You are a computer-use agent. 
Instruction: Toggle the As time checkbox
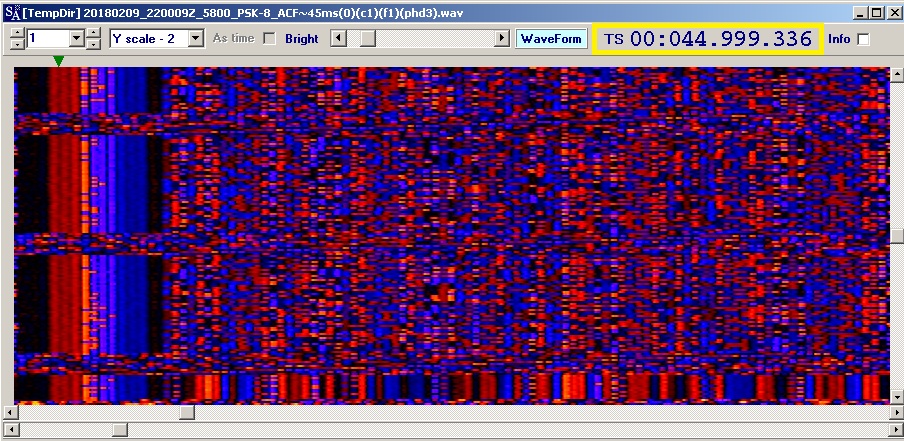coord(269,39)
